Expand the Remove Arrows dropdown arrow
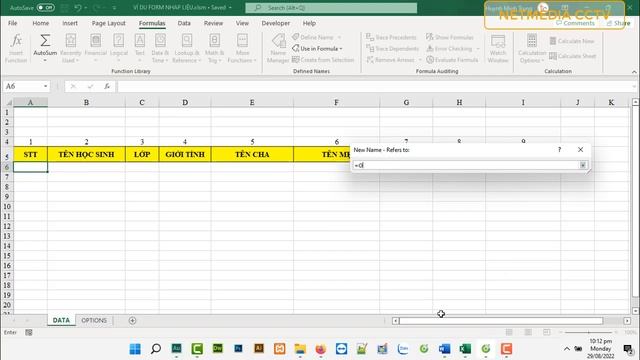The width and height of the screenshot is (640, 360). pos(420,60)
